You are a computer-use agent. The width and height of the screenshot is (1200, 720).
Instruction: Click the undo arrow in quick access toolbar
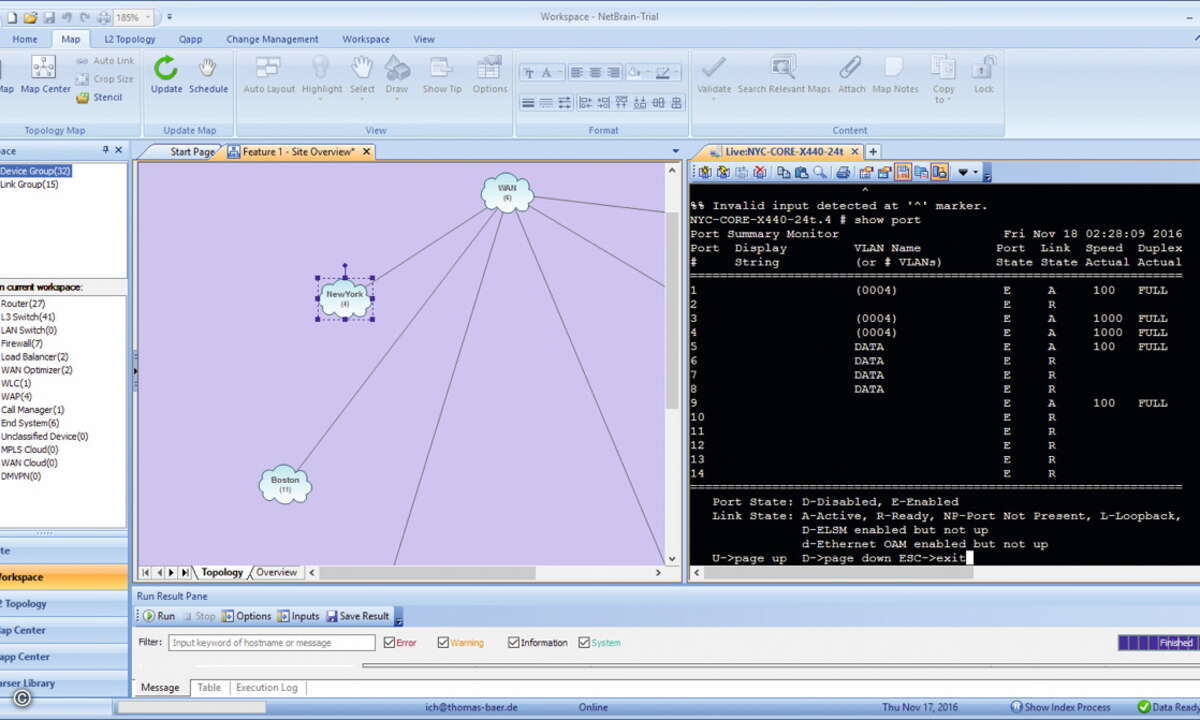pyautogui.click(x=69, y=17)
